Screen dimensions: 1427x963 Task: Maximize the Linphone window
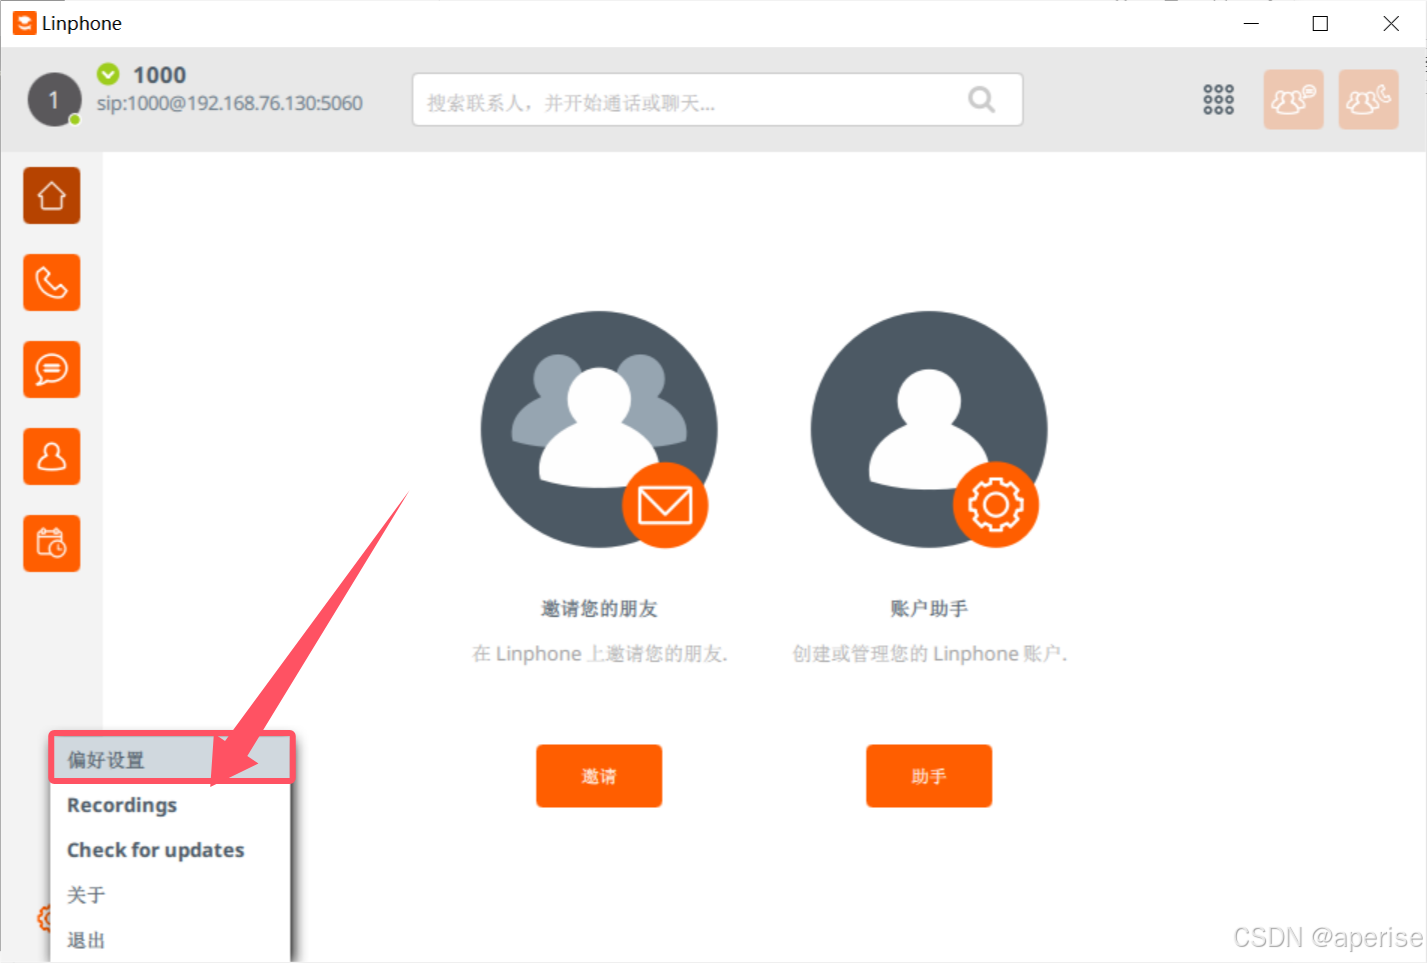1320,23
